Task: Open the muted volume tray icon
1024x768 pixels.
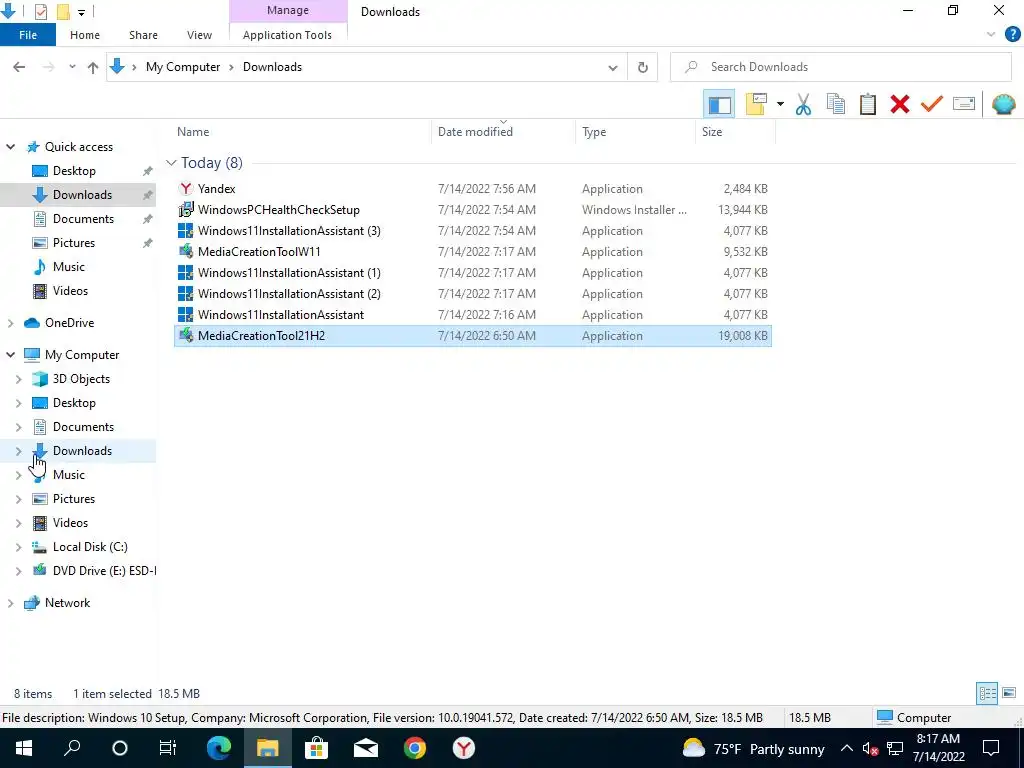Action: point(870,749)
